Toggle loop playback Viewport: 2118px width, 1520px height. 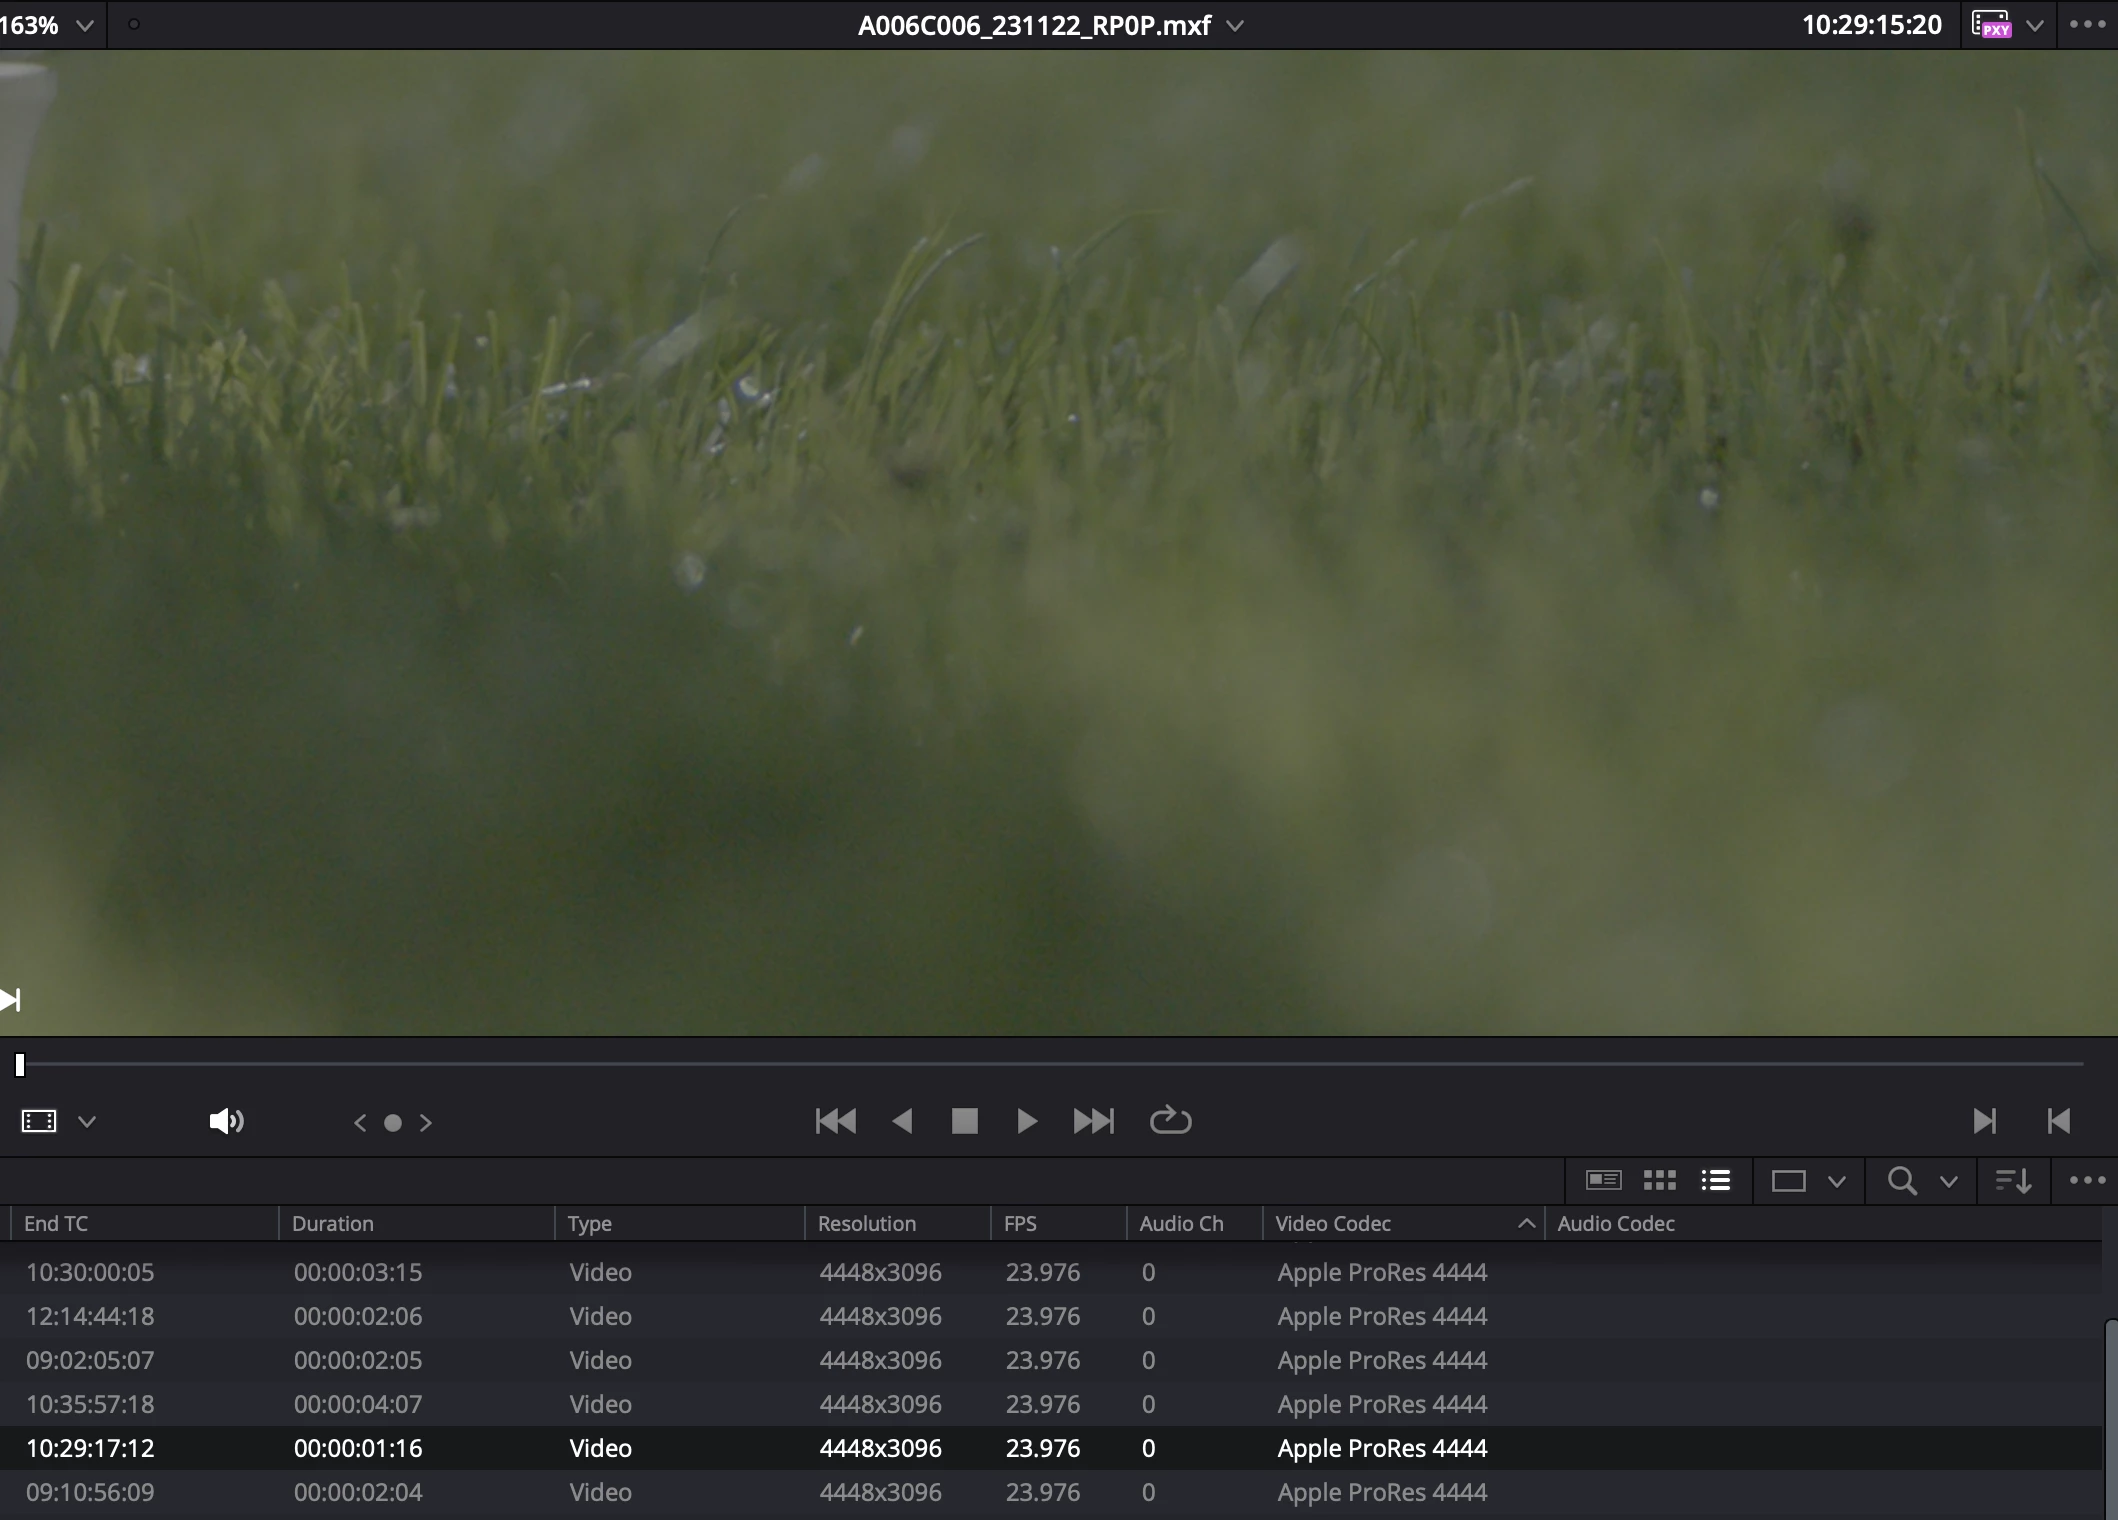[x=1170, y=1121]
